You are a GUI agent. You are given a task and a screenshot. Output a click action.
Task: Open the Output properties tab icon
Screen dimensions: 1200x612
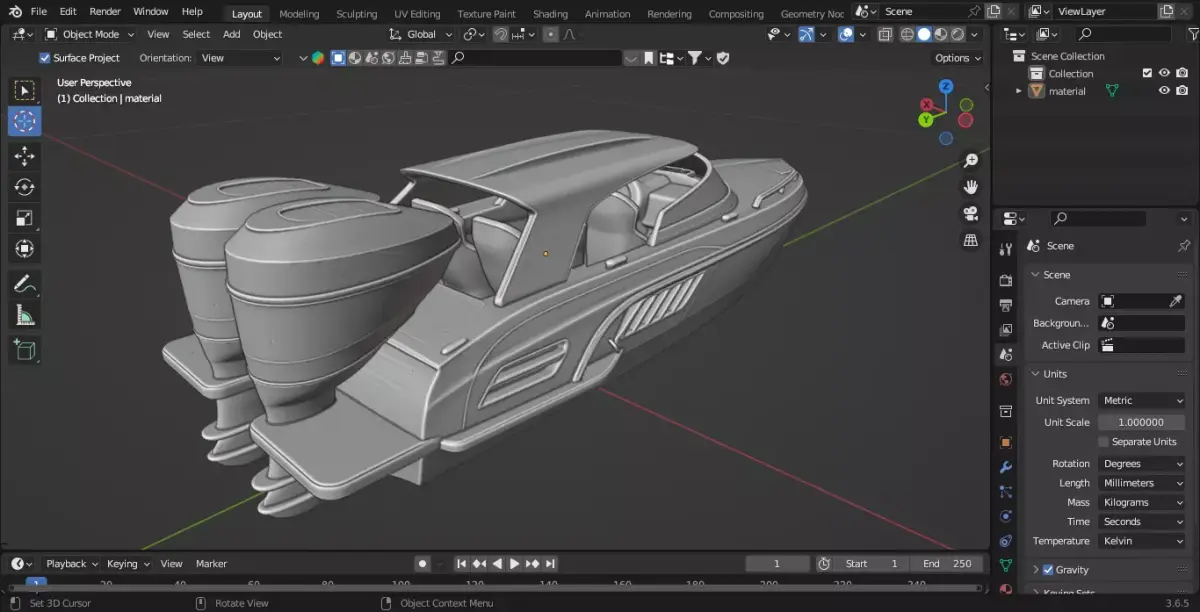click(x=1006, y=305)
